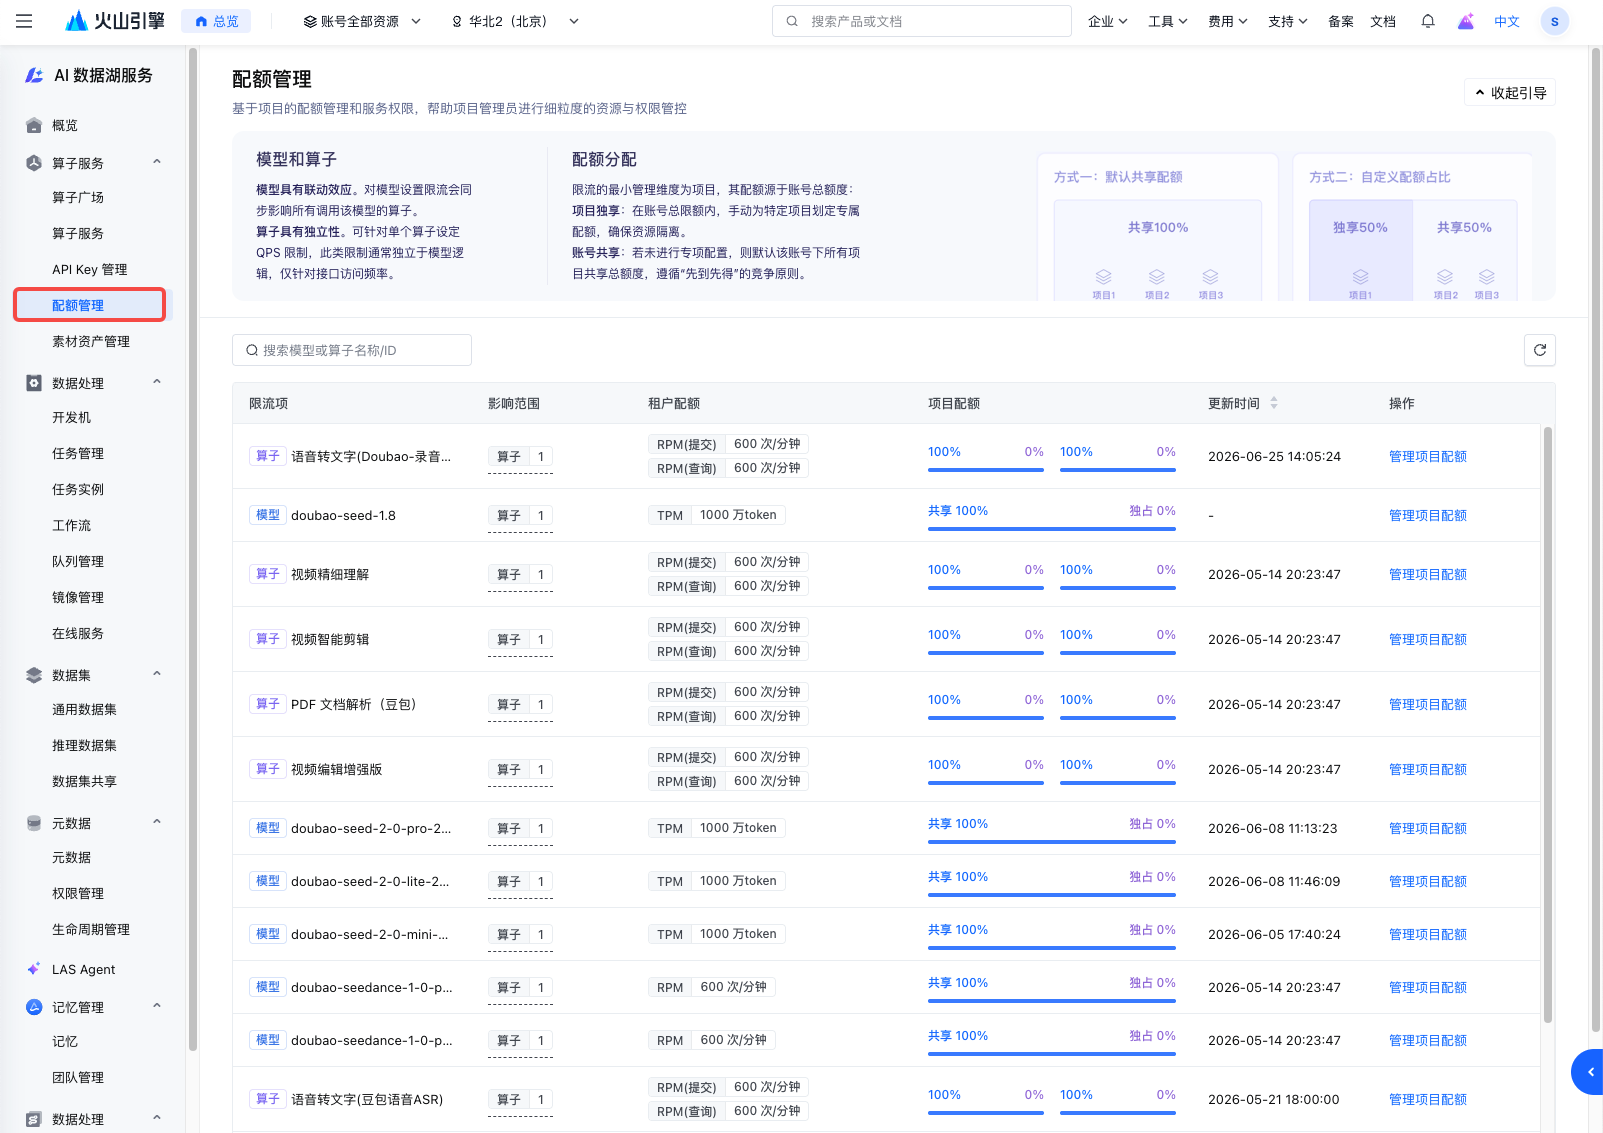Click 管理项目配额 for doubao-seed-1.8
This screenshot has height=1133, width=1603.
(1428, 515)
